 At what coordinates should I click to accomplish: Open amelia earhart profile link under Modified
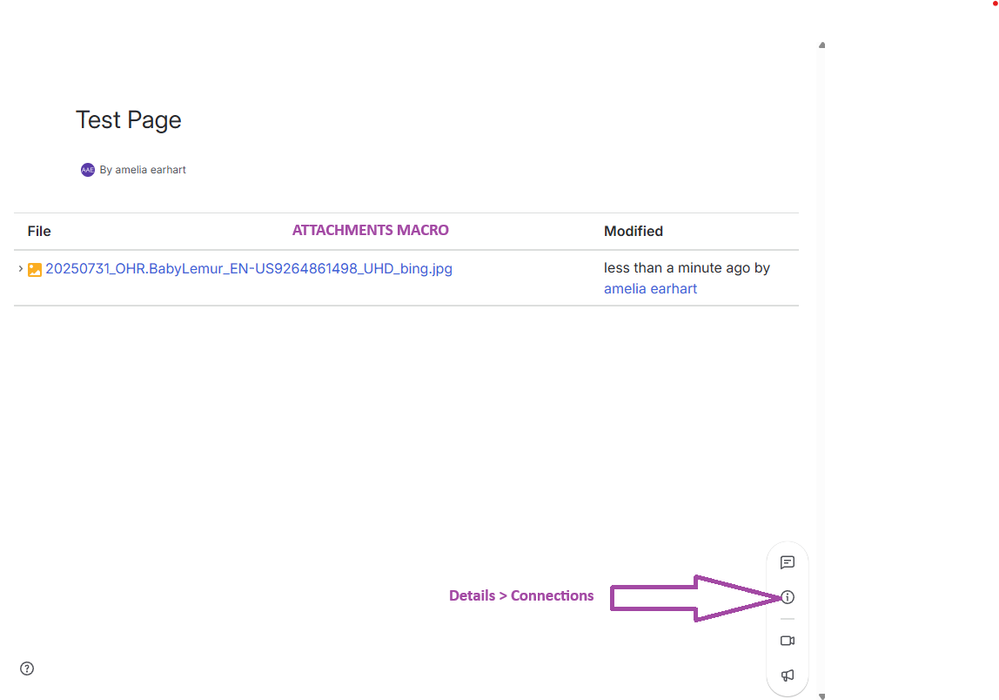(650, 289)
